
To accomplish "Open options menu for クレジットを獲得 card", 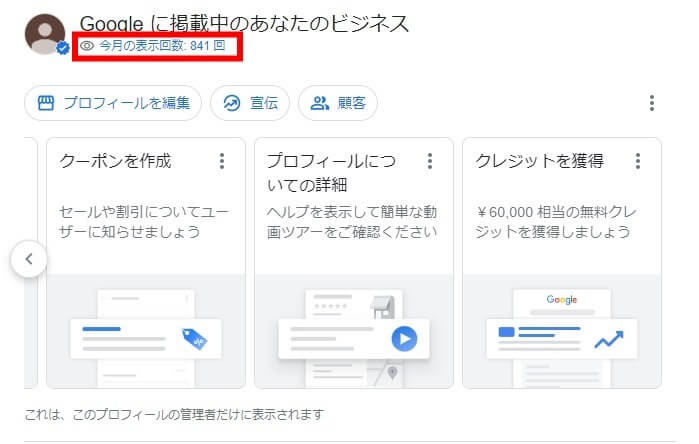I will point(638,161).
